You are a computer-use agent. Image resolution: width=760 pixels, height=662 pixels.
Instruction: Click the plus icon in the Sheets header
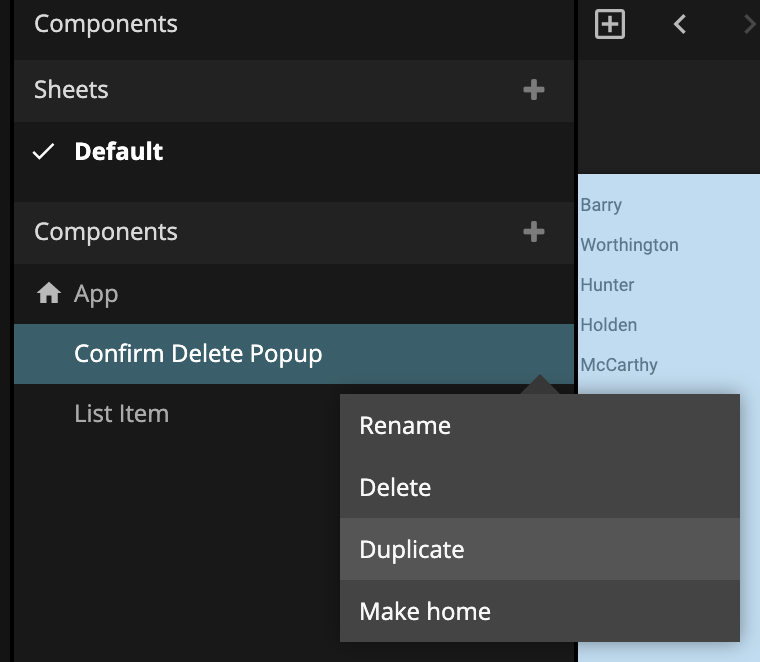[x=534, y=90]
